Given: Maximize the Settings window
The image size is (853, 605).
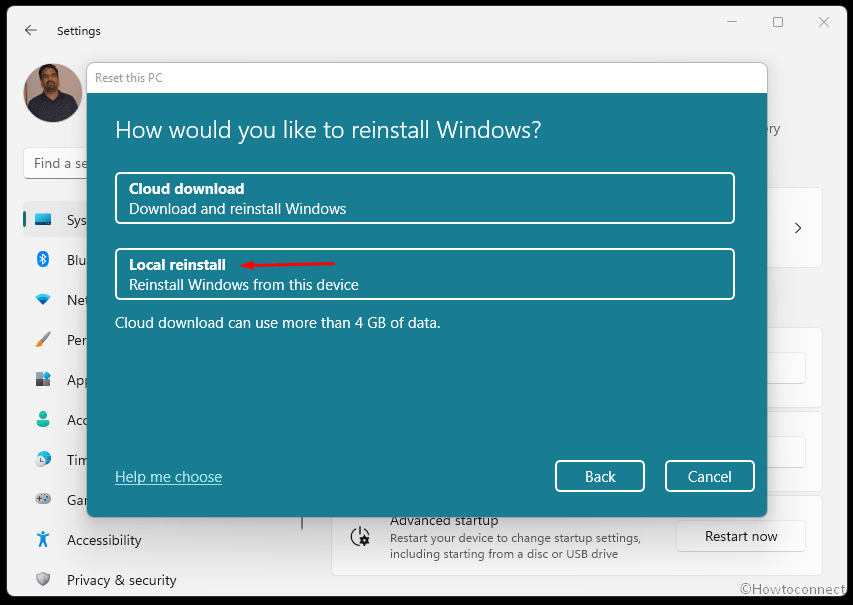Looking at the screenshot, I should coord(778,22).
